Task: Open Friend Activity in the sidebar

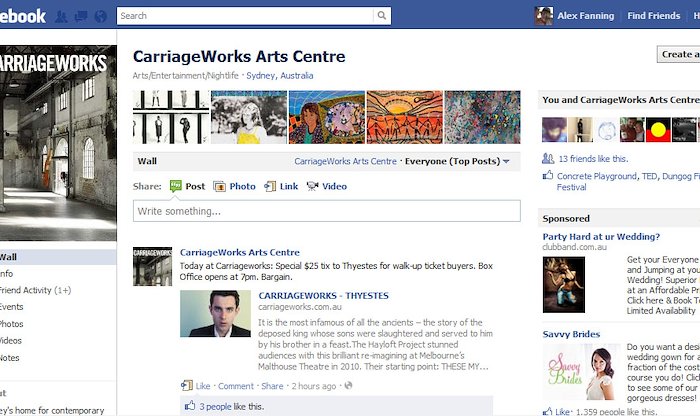Action: [x=35, y=290]
